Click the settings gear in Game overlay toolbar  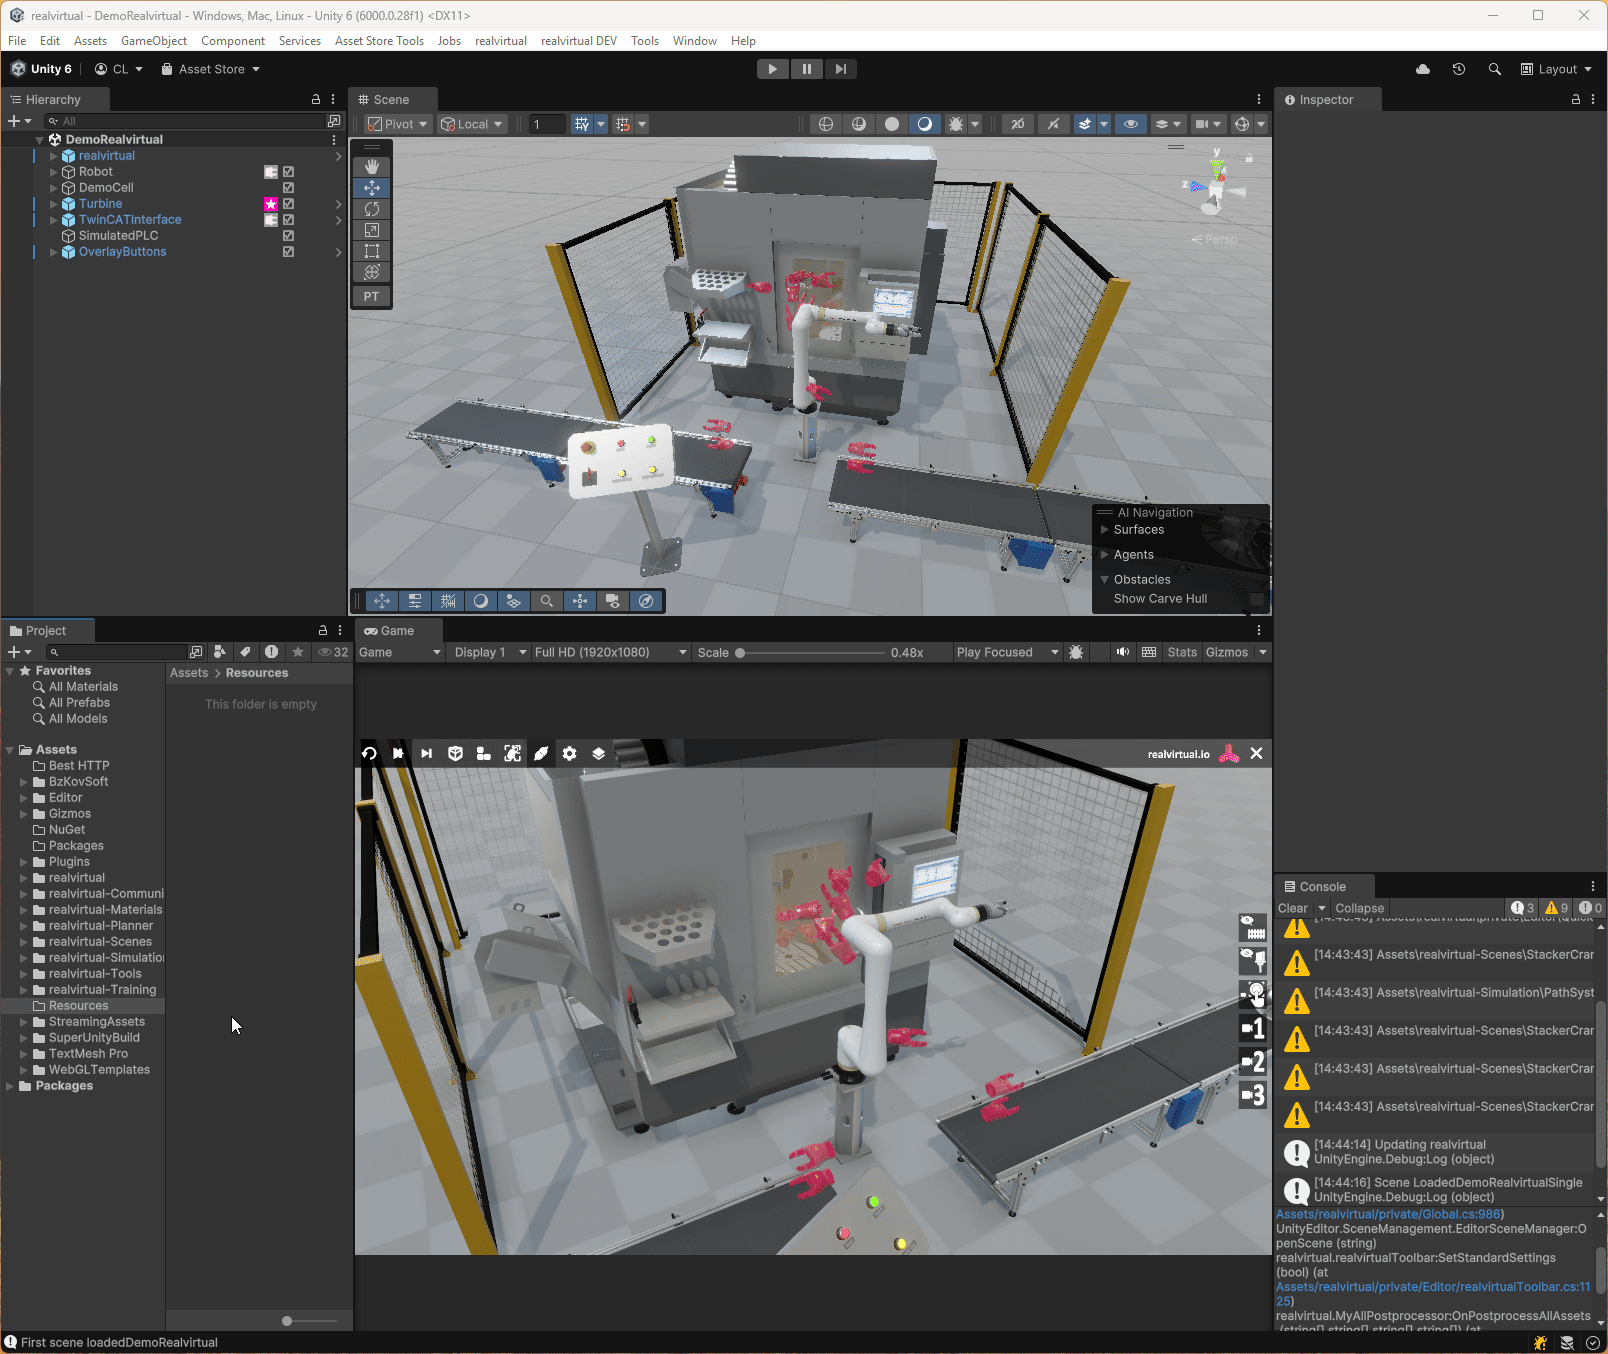click(x=569, y=754)
